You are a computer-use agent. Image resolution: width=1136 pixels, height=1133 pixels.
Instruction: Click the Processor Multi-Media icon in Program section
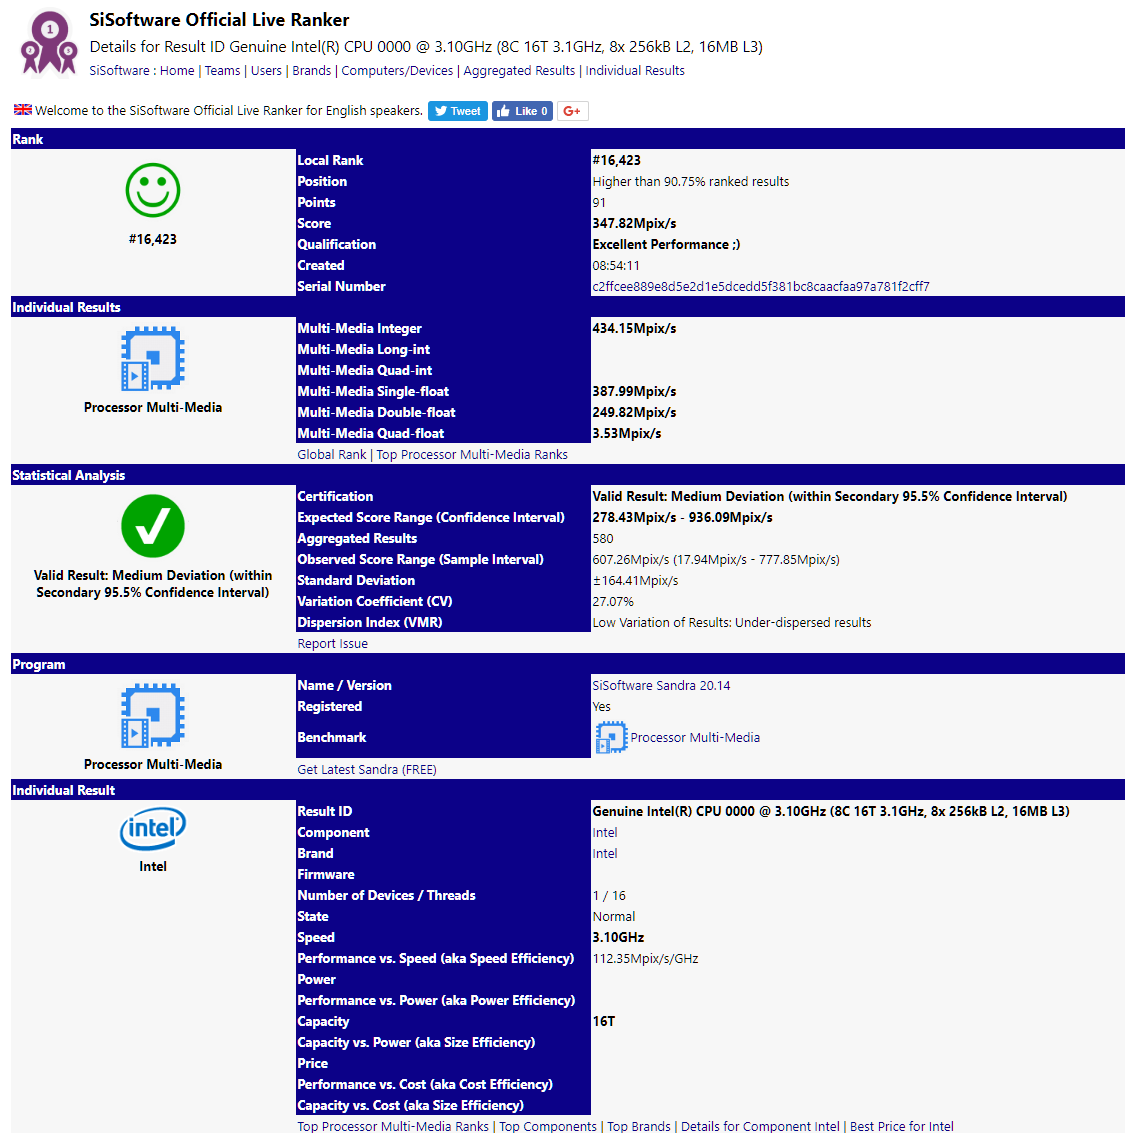tap(153, 716)
